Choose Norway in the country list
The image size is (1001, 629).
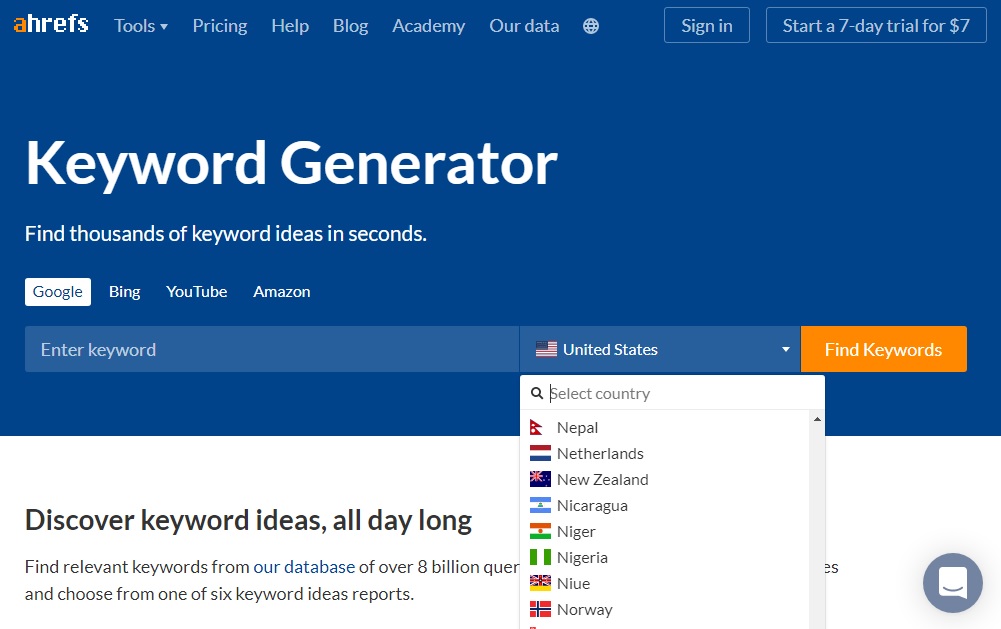[584, 610]
